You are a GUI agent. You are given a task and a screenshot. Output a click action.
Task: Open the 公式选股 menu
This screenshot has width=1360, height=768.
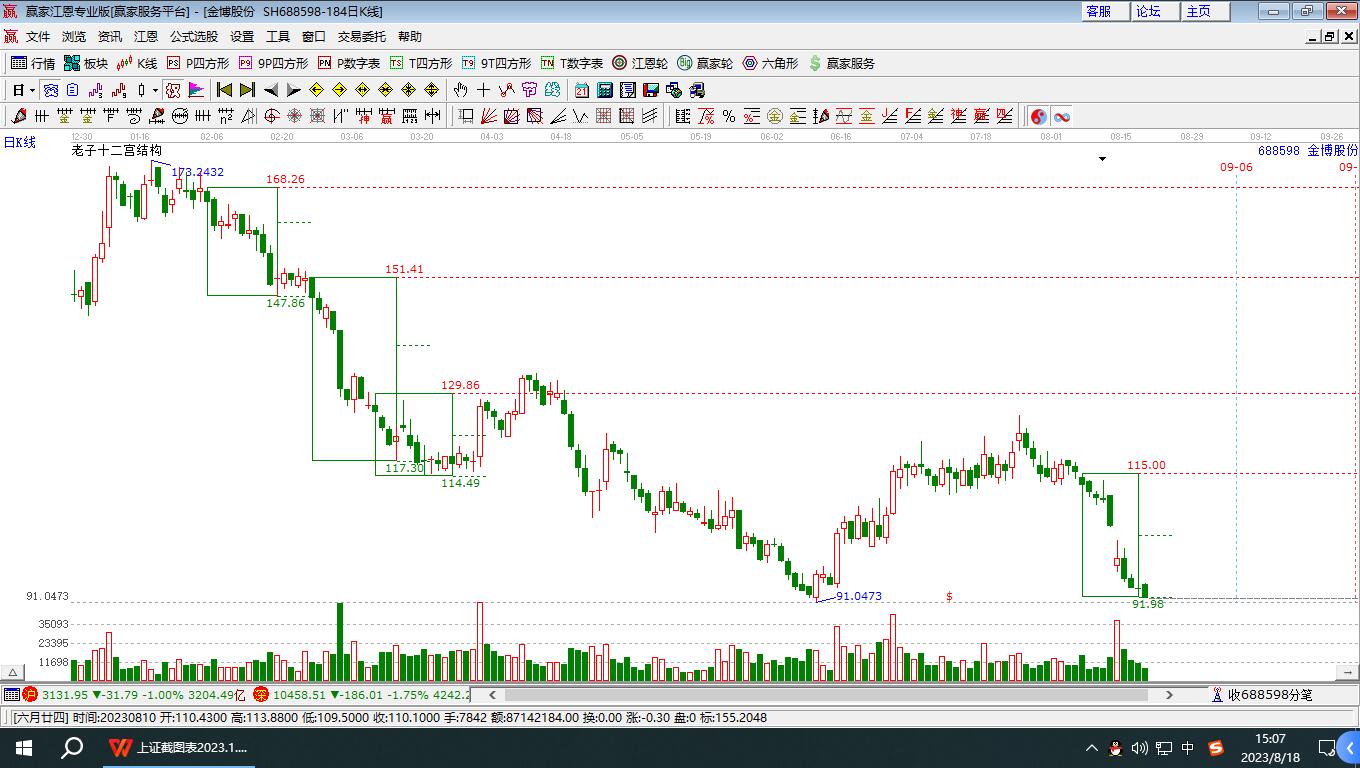tap(193, 36)
